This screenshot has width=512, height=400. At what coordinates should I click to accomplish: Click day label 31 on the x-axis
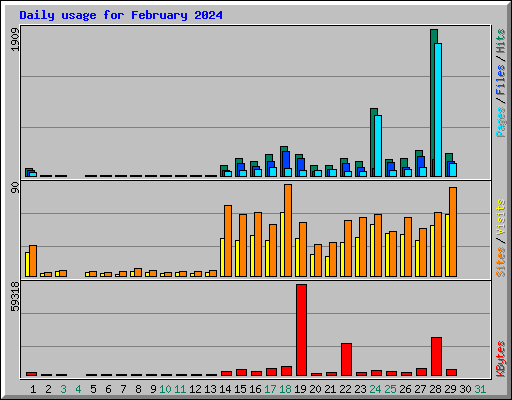click(480, 389)
